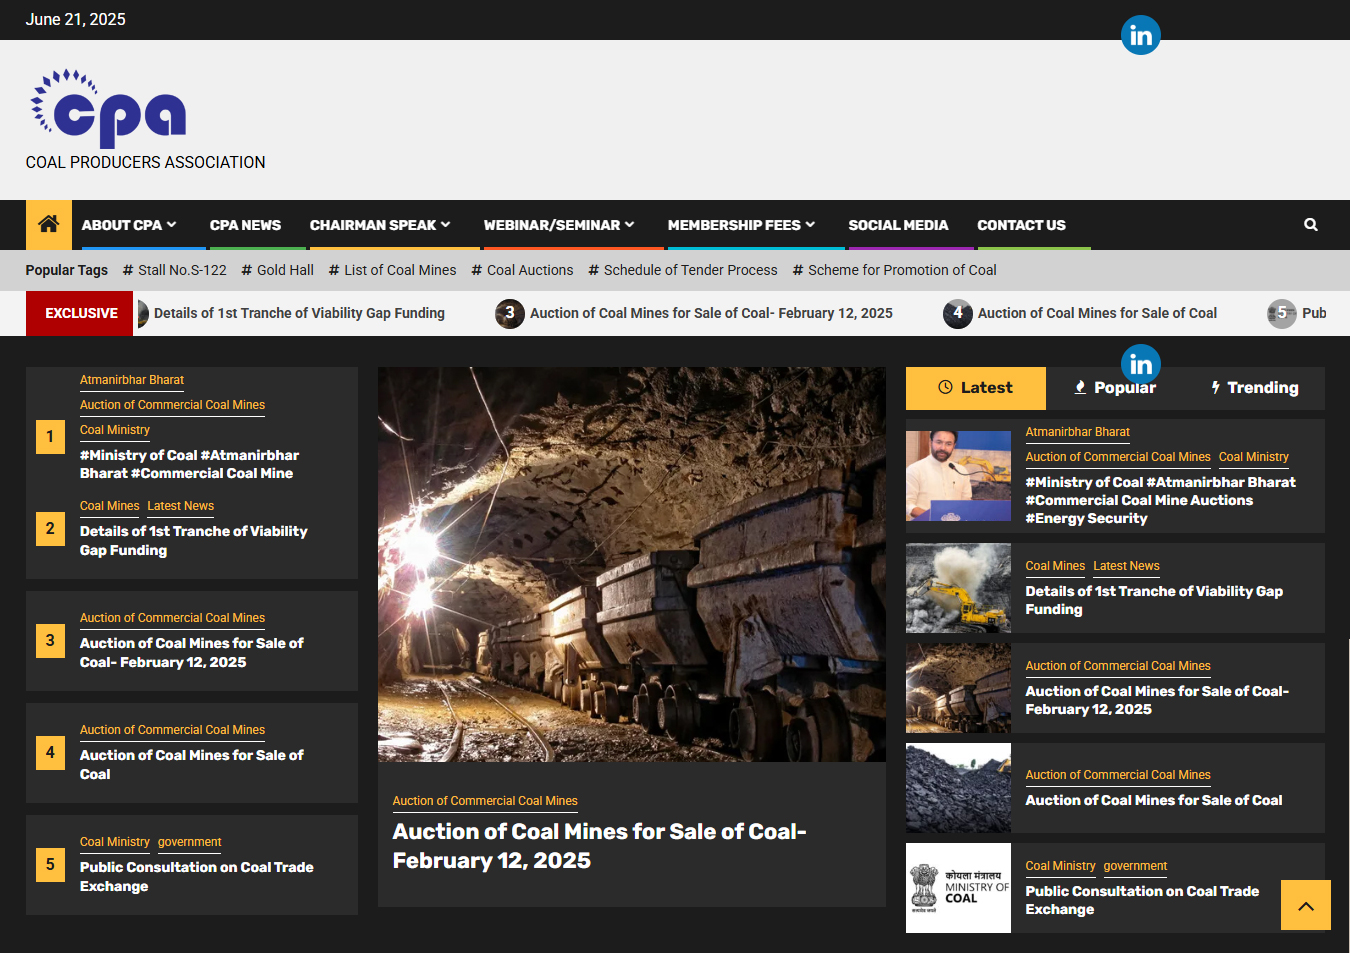Screen dimensions: 1350x953
Task: Click the CPA logo
Action: (110, 108)
